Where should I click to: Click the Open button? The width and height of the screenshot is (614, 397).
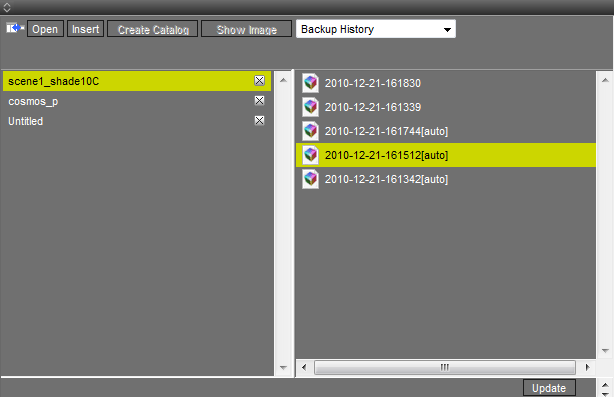pyautogui.click(x=45, y=29)
